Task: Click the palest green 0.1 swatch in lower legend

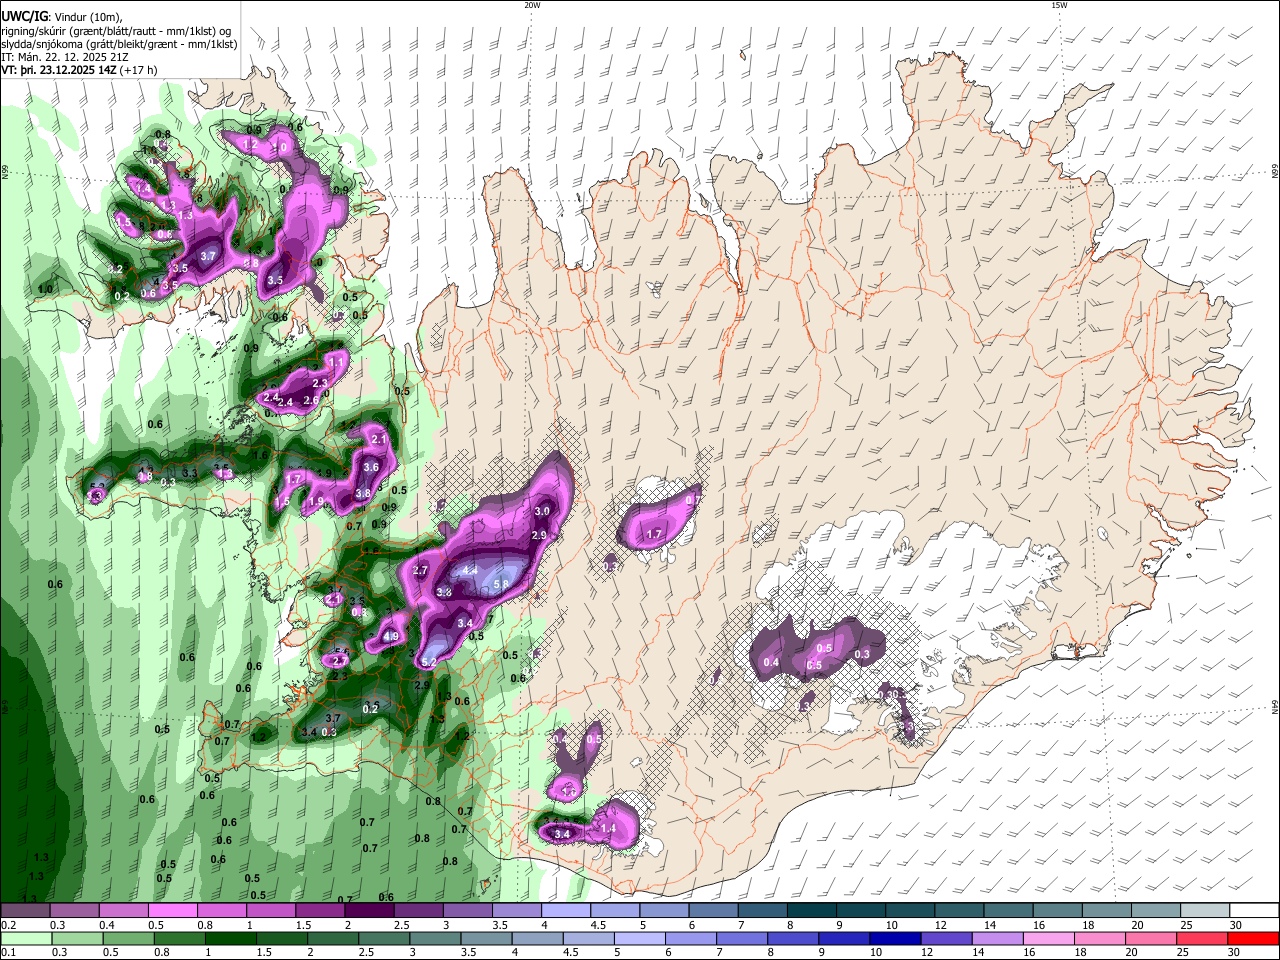Action: pos(25,938)
